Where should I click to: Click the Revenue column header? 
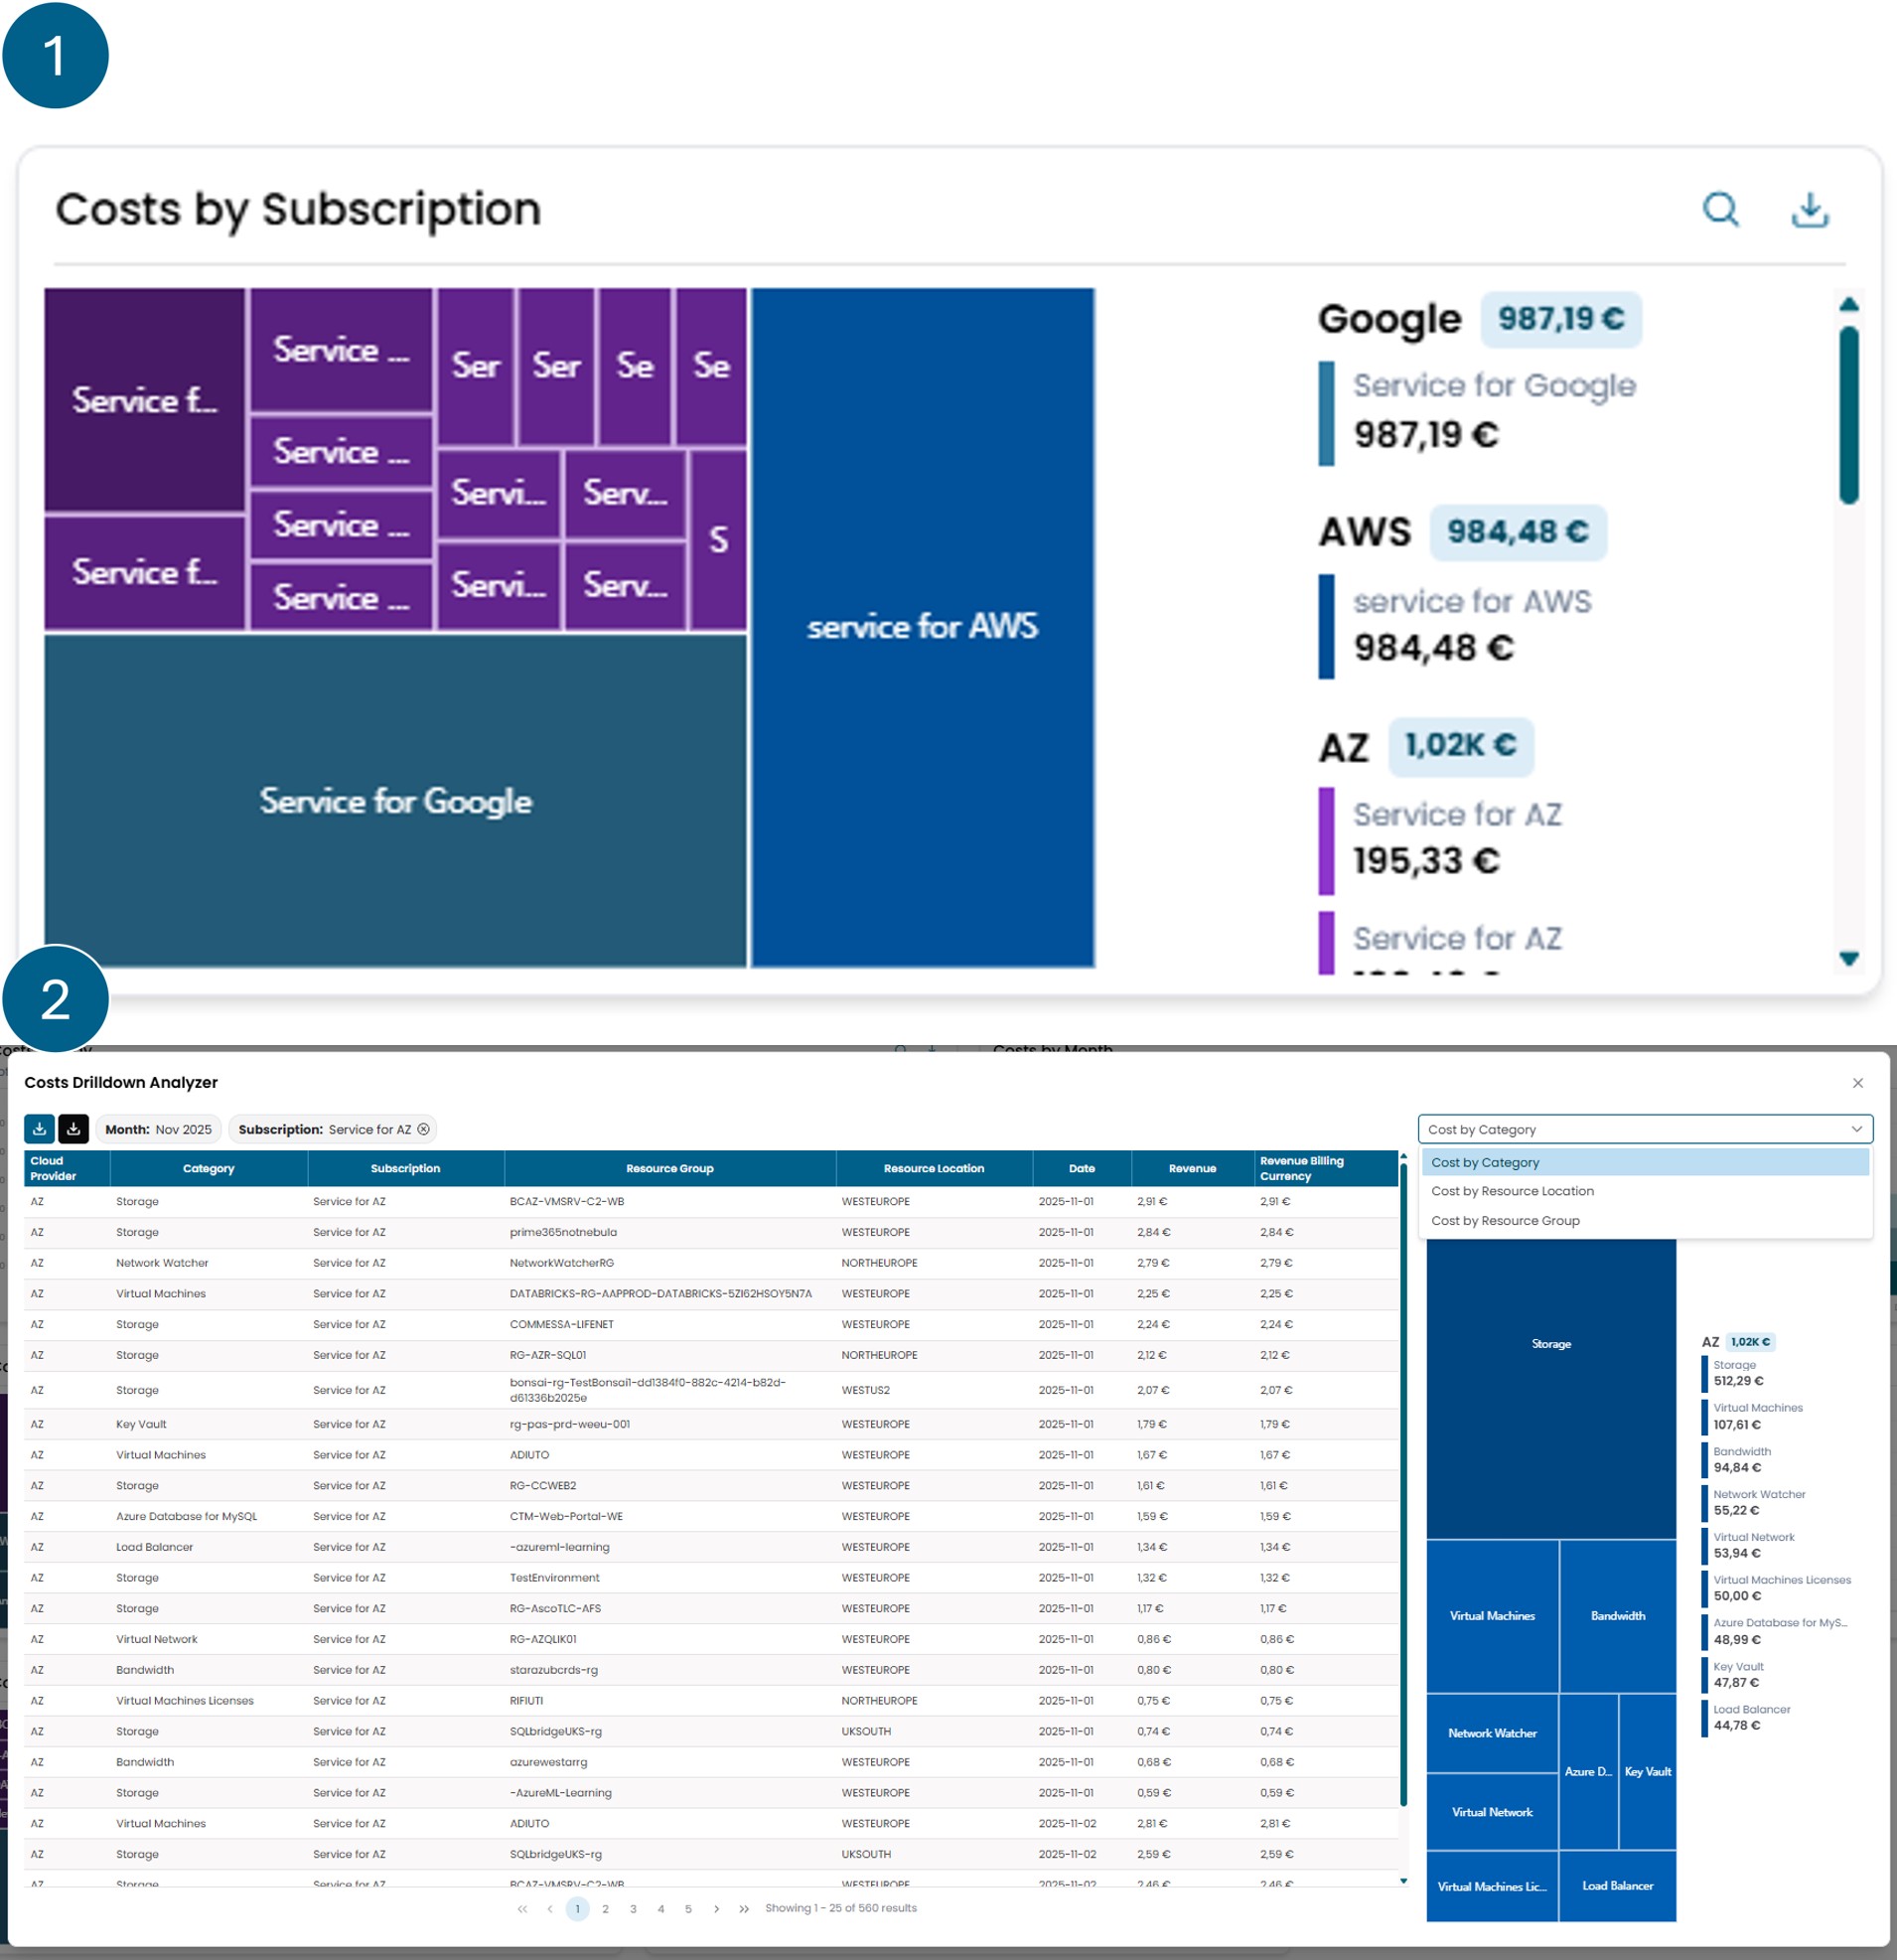pyautogui.click(x=1192, y=1168)
